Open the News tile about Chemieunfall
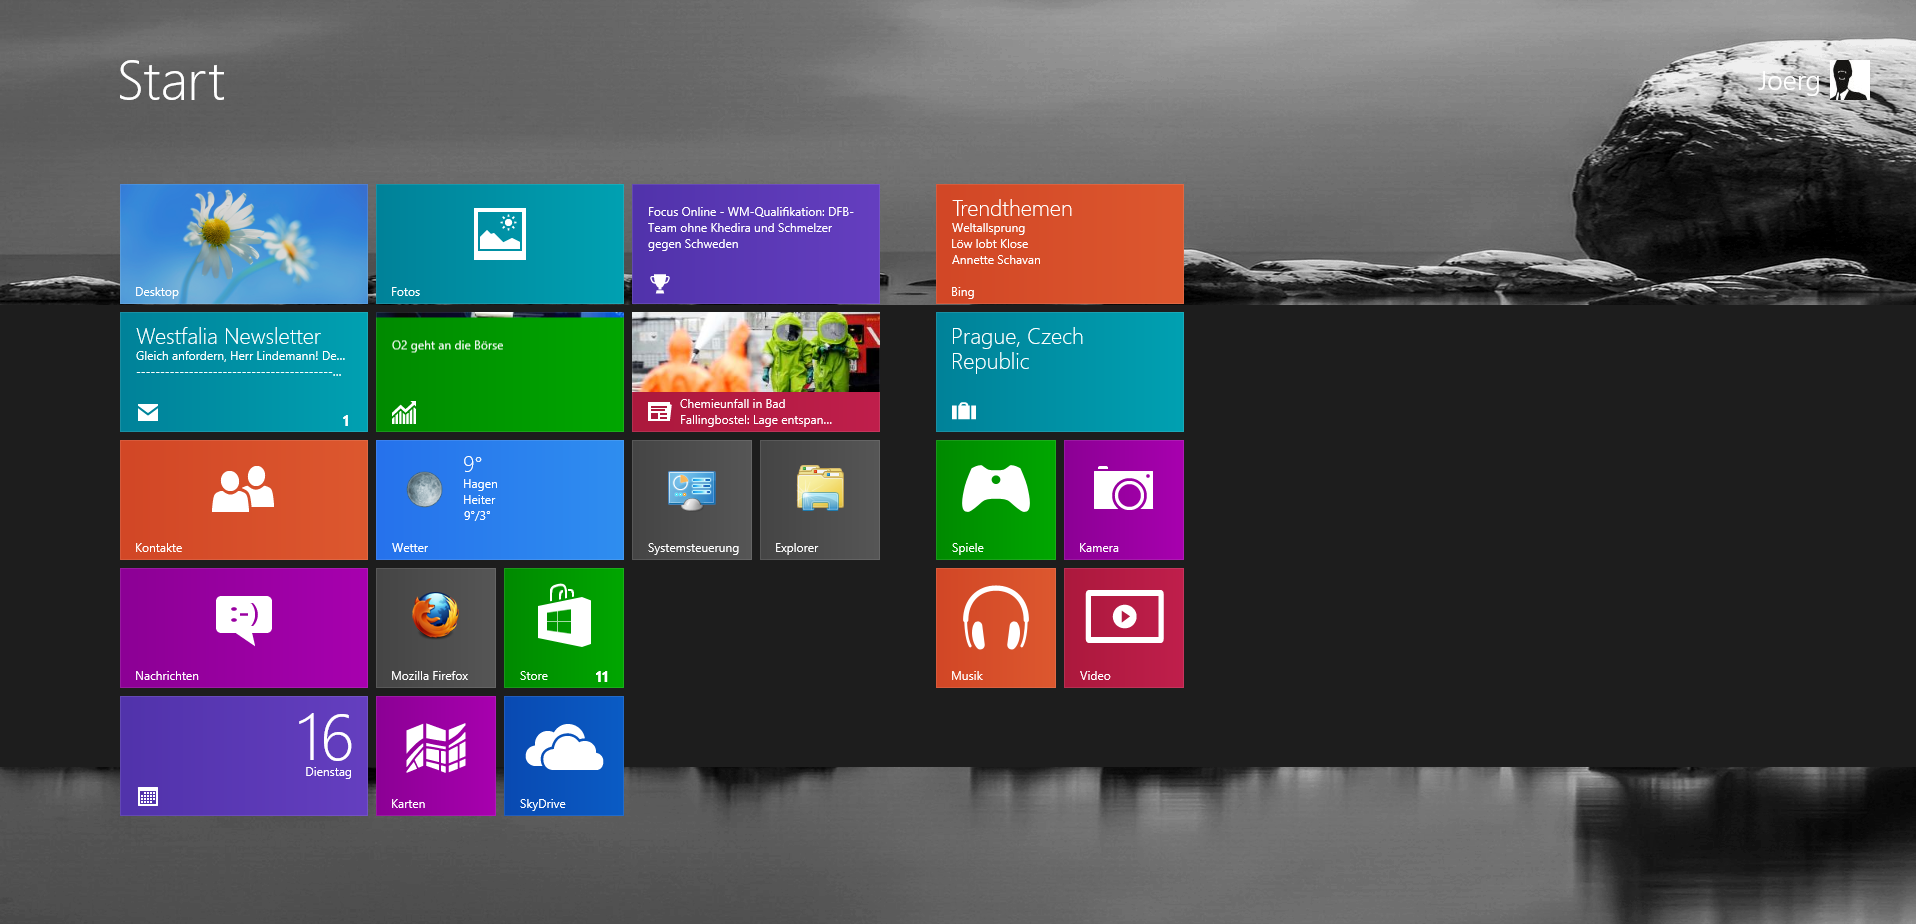Screen dimensions: 1916x924 [756, 372]
